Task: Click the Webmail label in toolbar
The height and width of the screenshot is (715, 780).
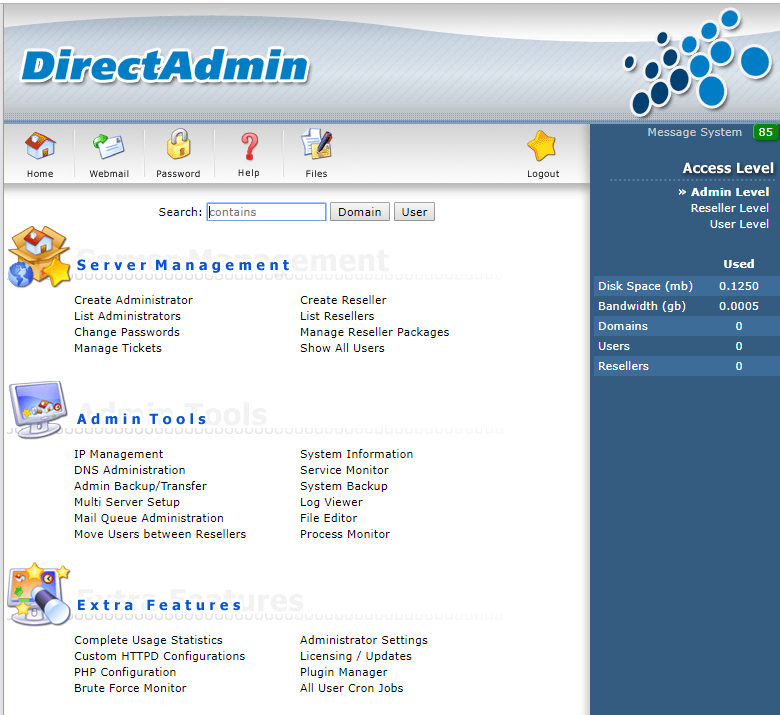Action: (109, 174)
